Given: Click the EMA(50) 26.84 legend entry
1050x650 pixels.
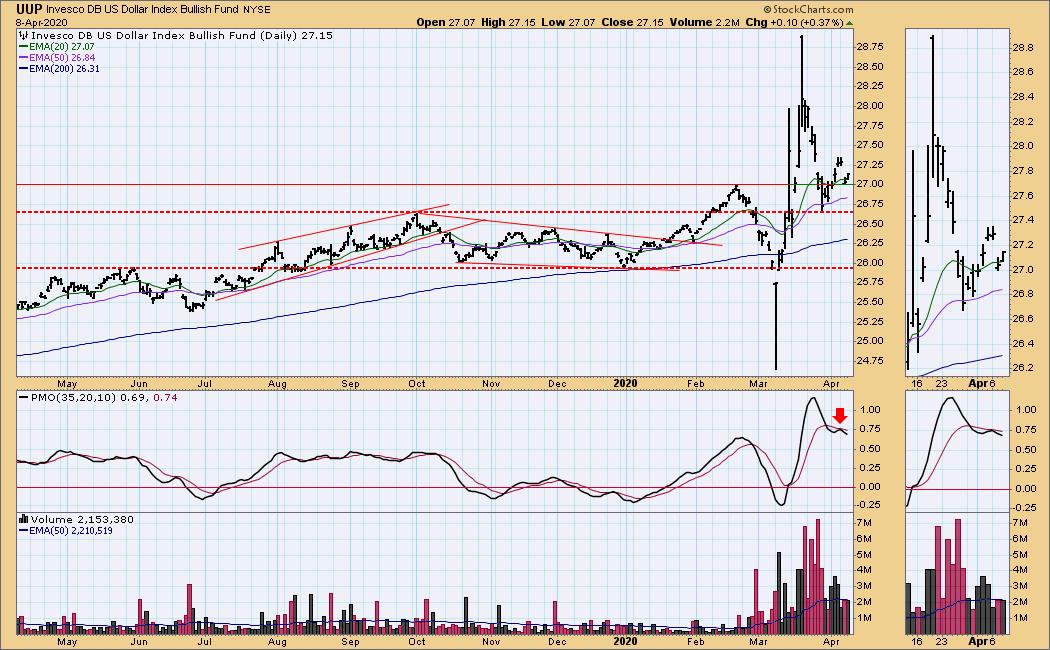Looking at the screenshot, I should [62, 58].
